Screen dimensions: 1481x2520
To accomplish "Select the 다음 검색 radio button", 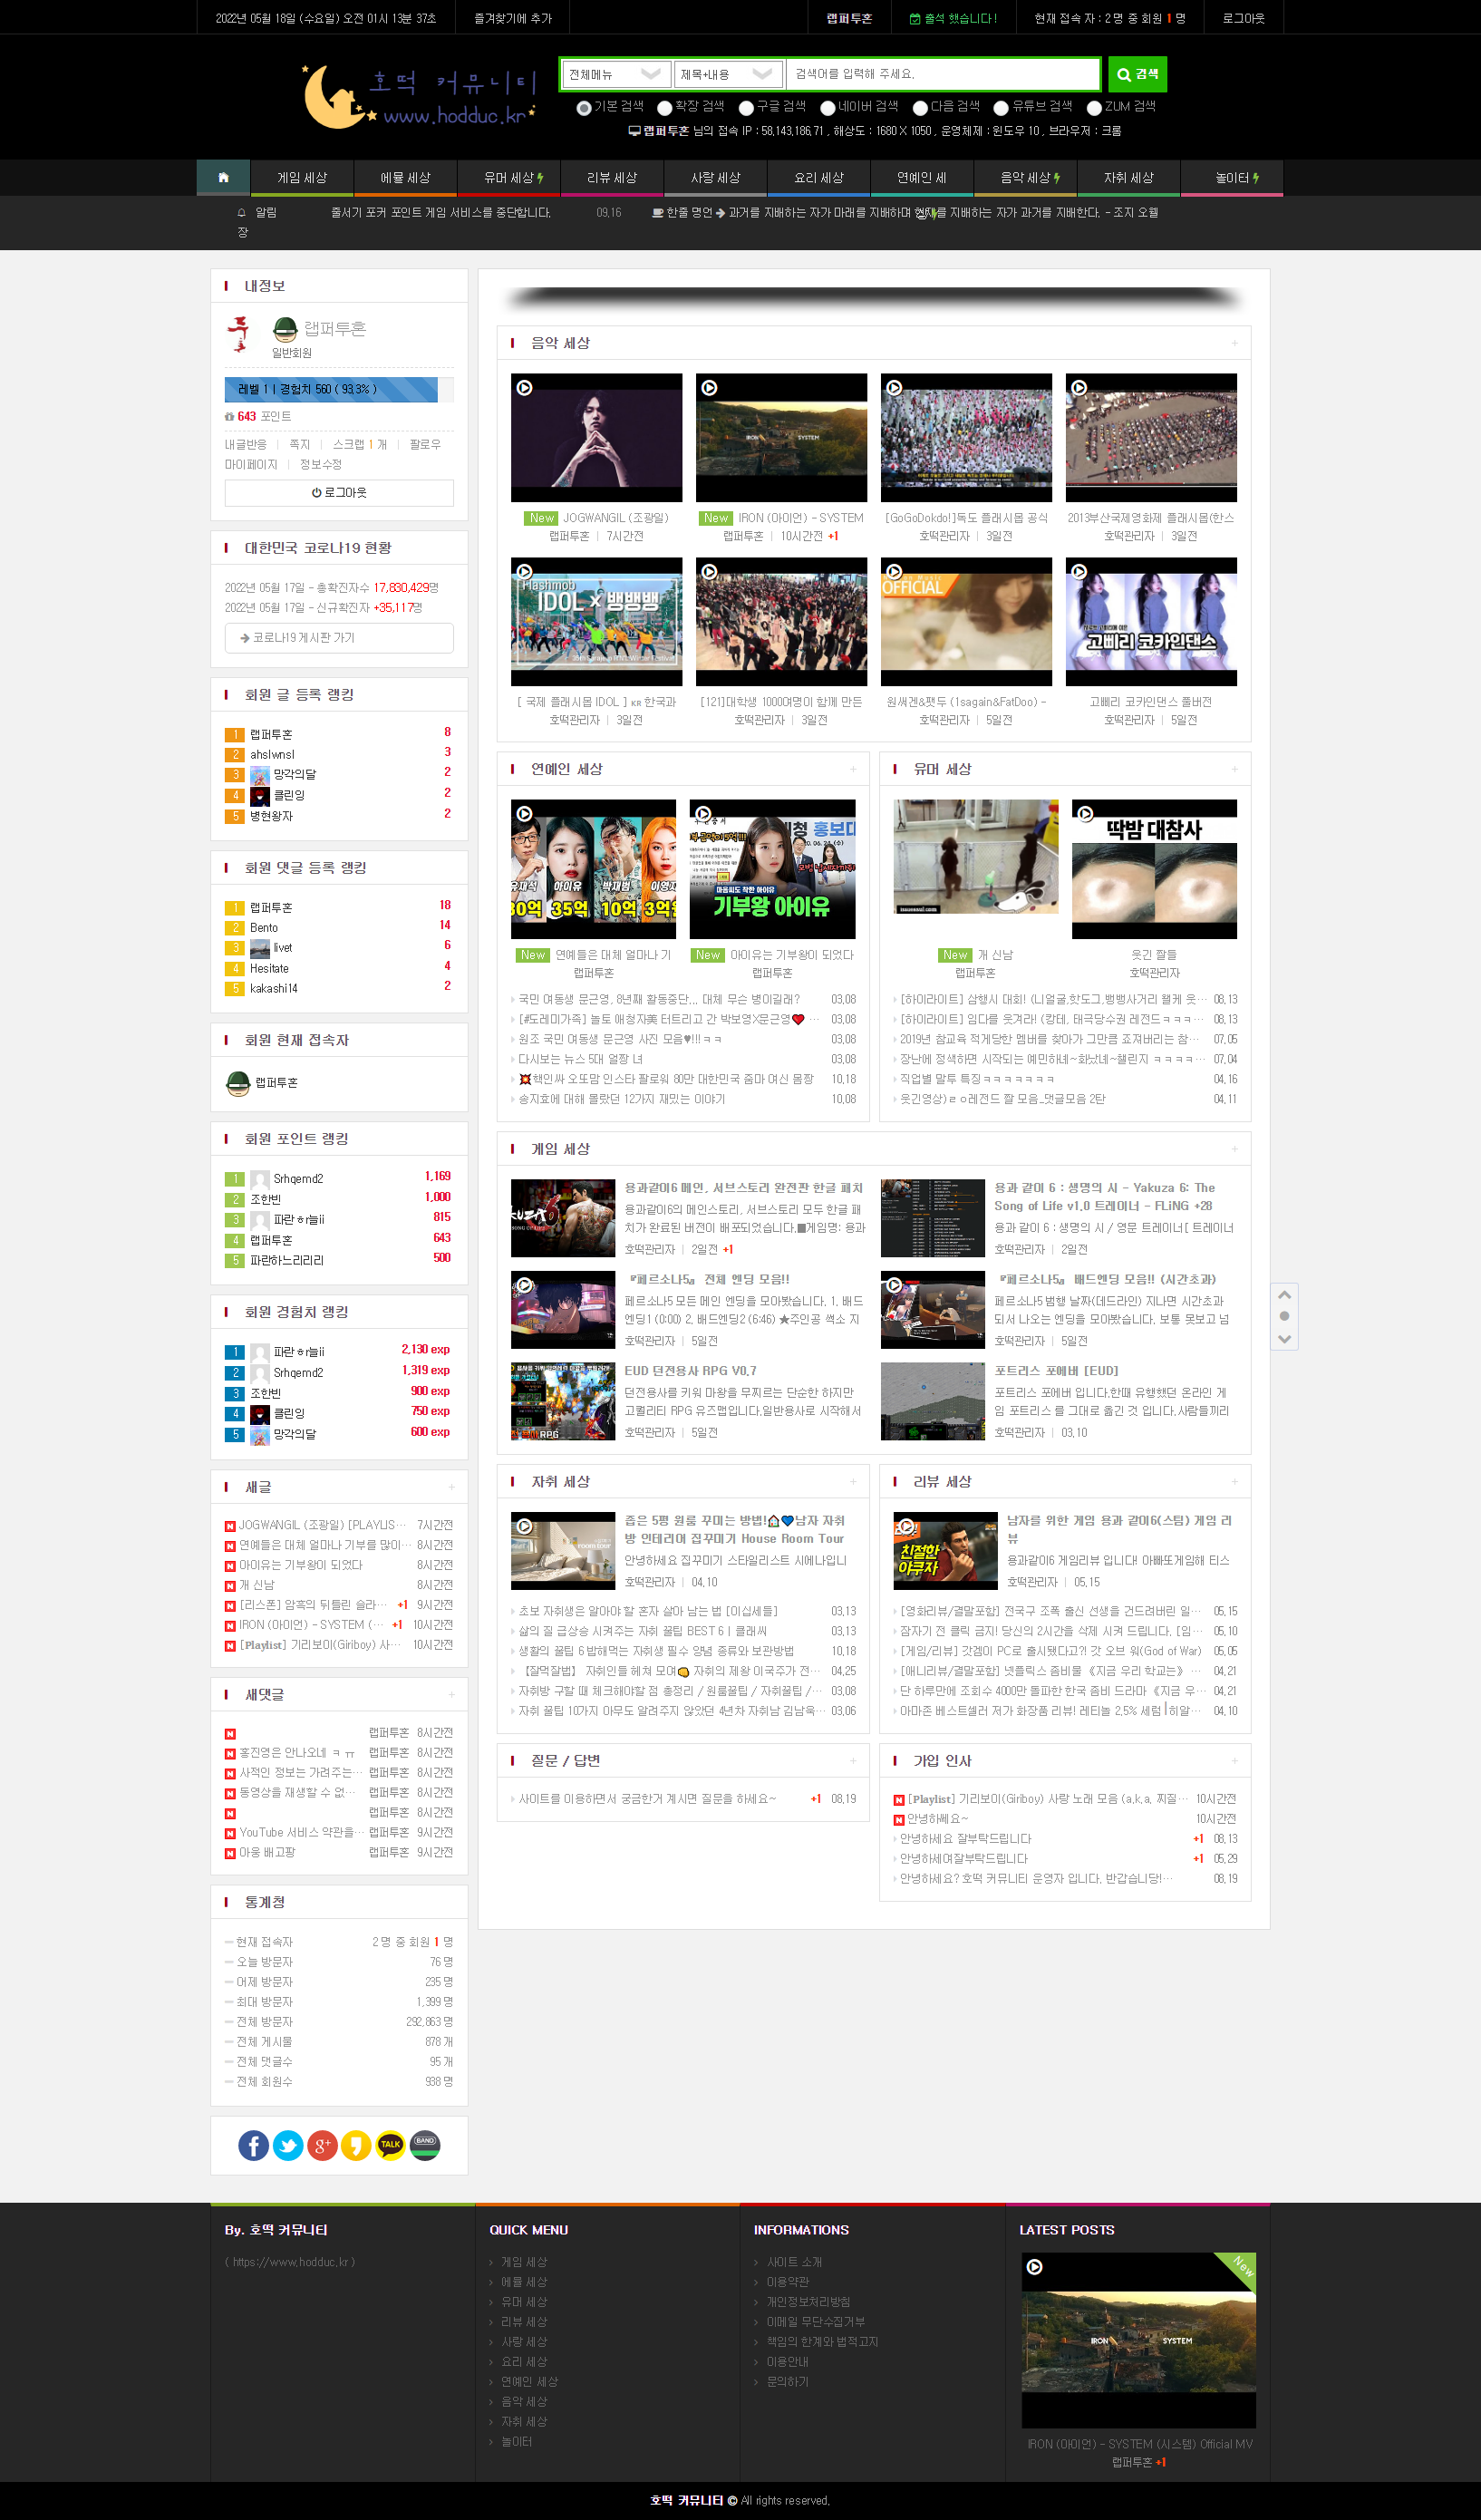I will coord(920,108).
